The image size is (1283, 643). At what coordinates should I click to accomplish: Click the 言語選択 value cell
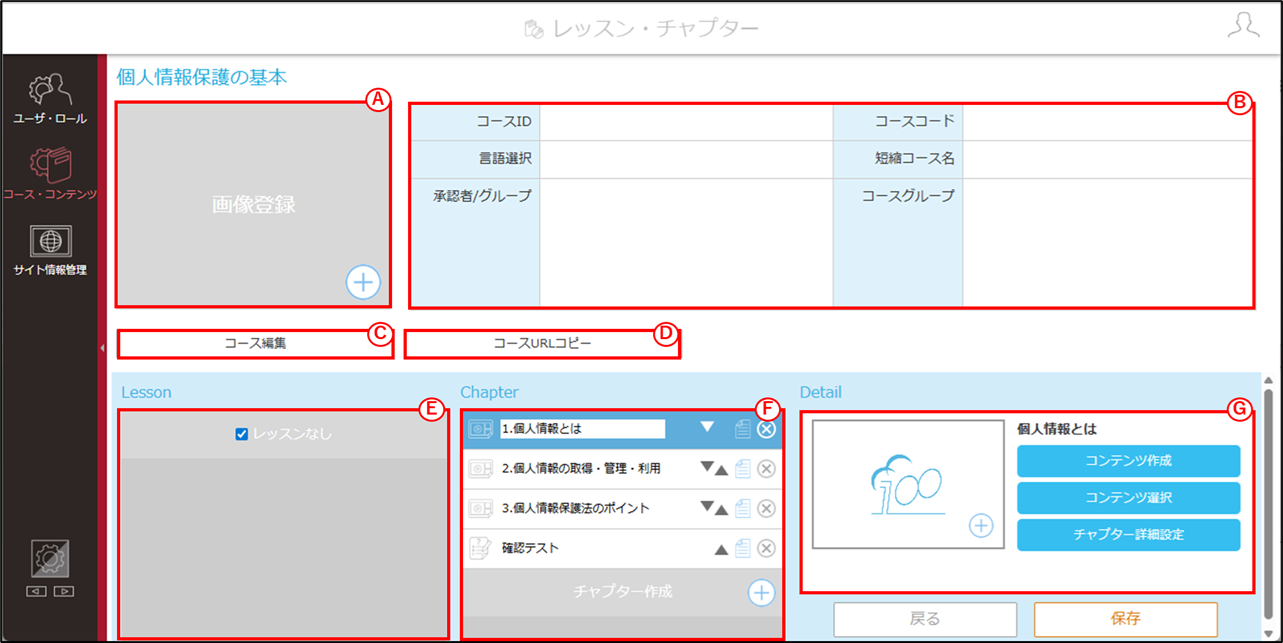686,158
